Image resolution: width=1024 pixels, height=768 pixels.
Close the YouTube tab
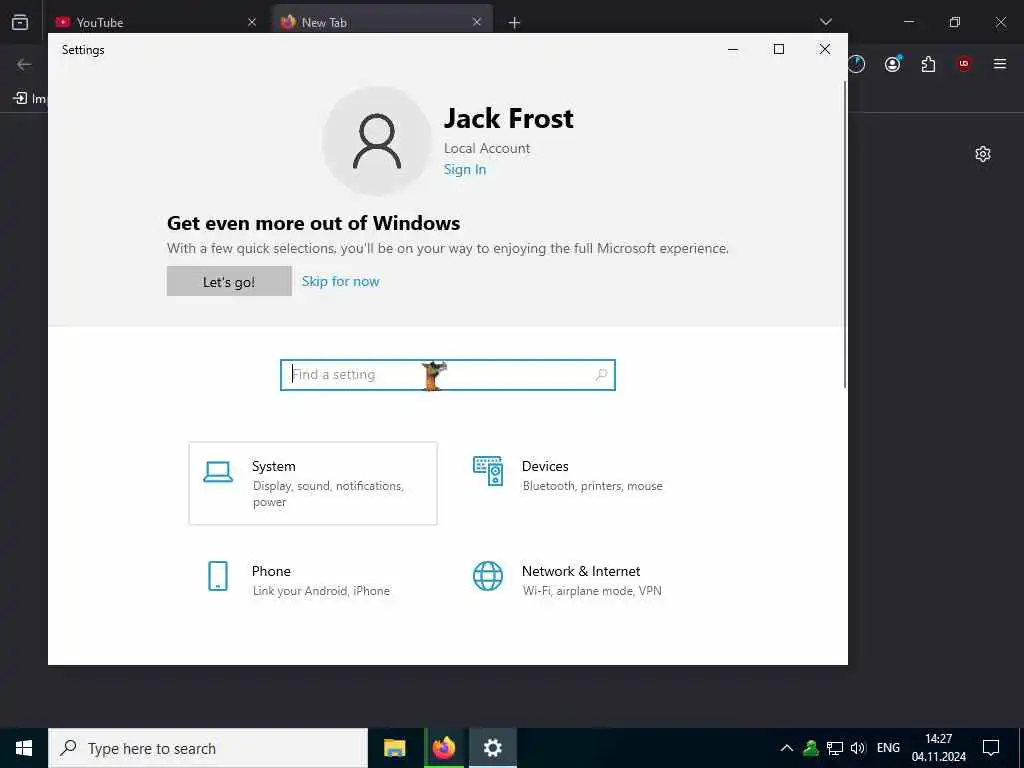click(252, 22)
